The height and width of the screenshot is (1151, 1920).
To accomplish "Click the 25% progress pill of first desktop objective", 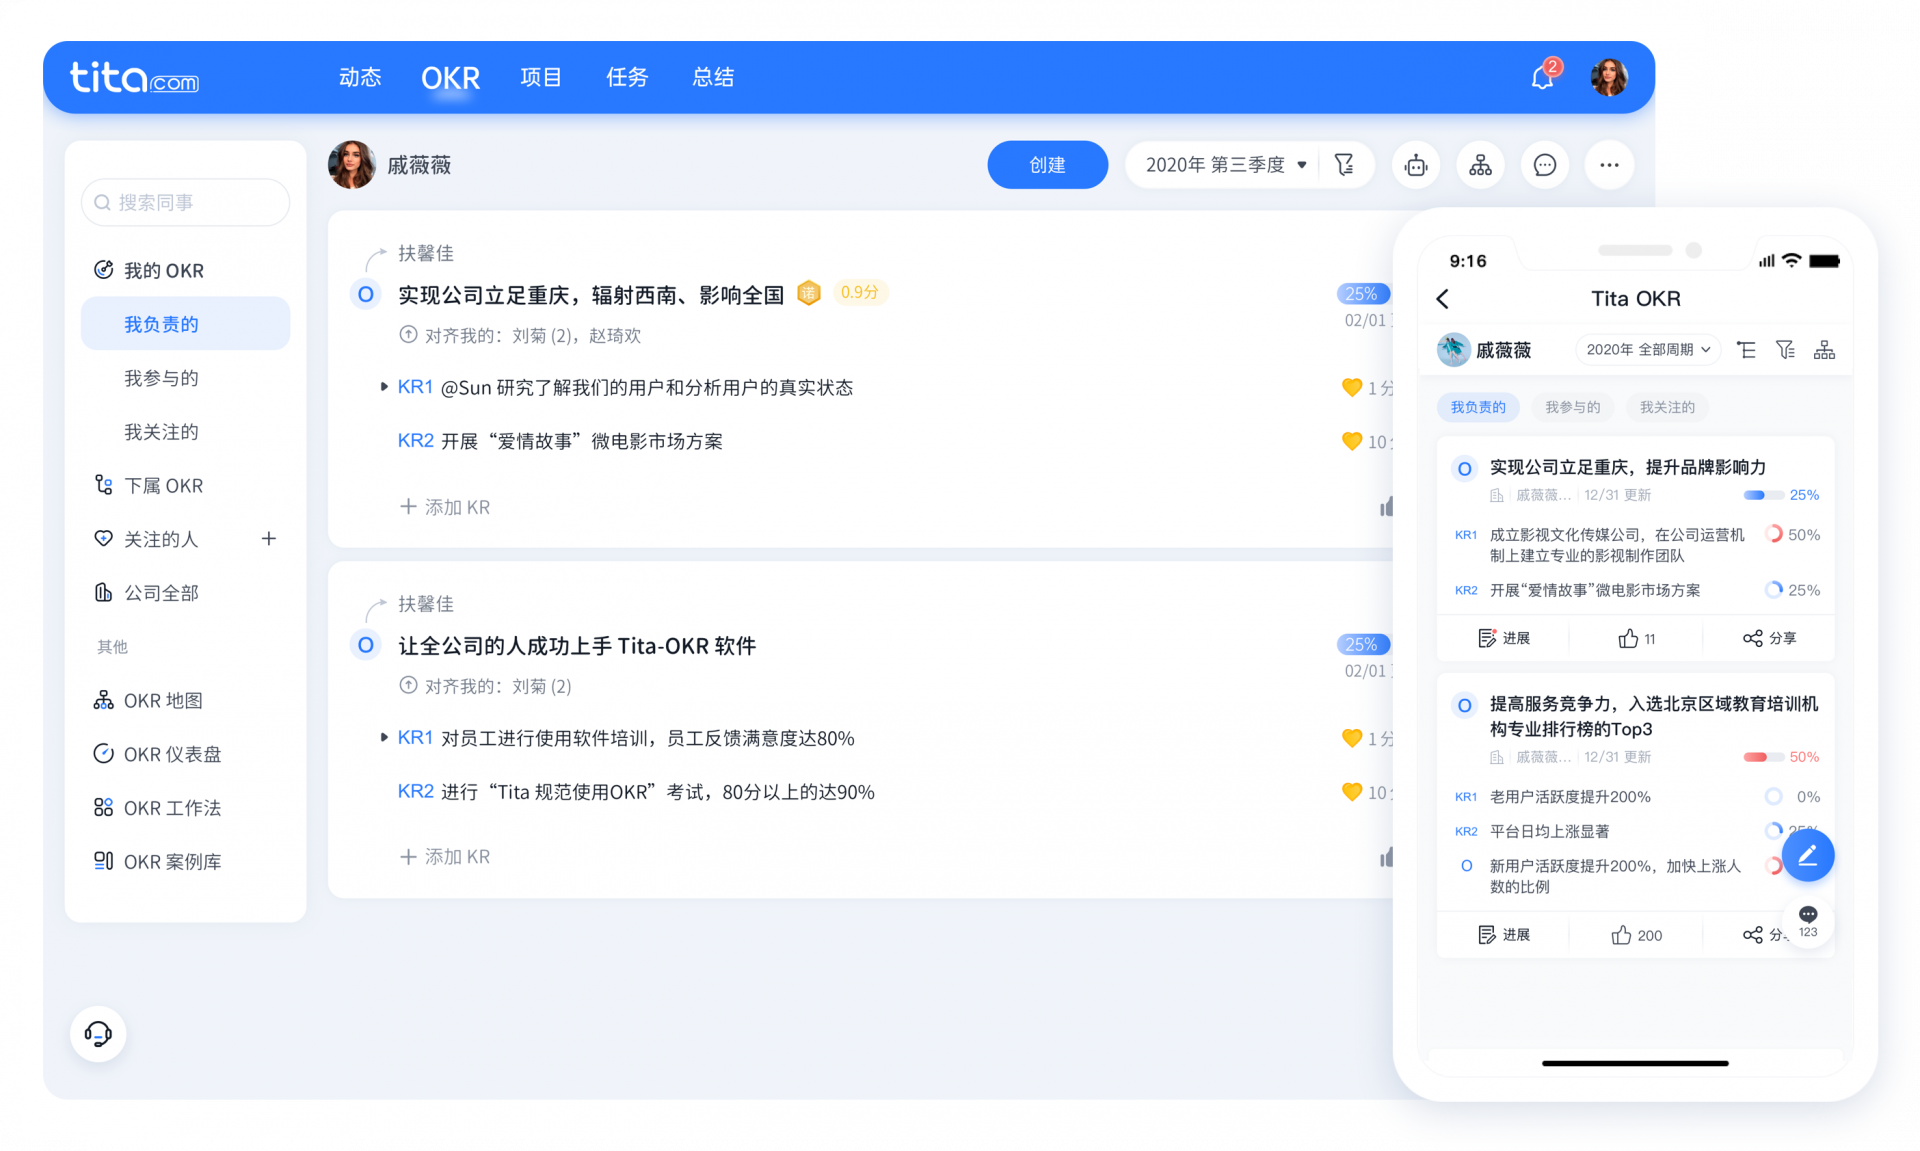I will pyautogui.click(x=1363, y=293).
